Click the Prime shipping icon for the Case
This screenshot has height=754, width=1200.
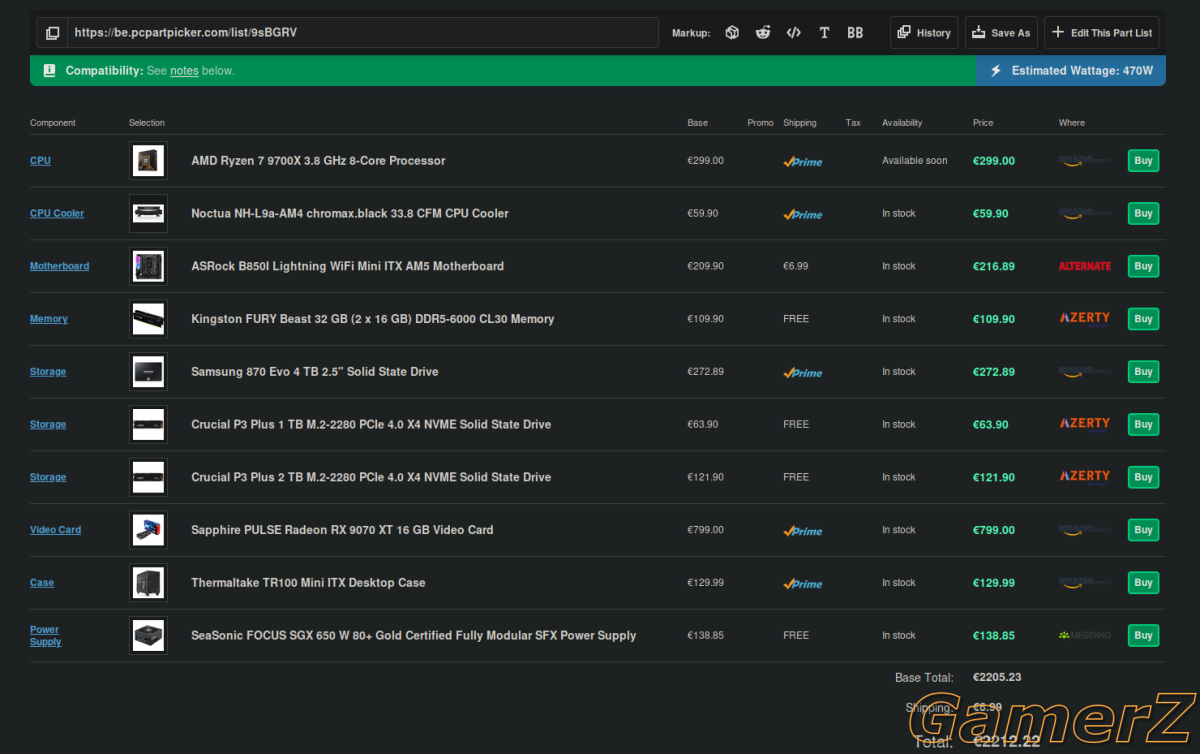(x=803, y=584)
